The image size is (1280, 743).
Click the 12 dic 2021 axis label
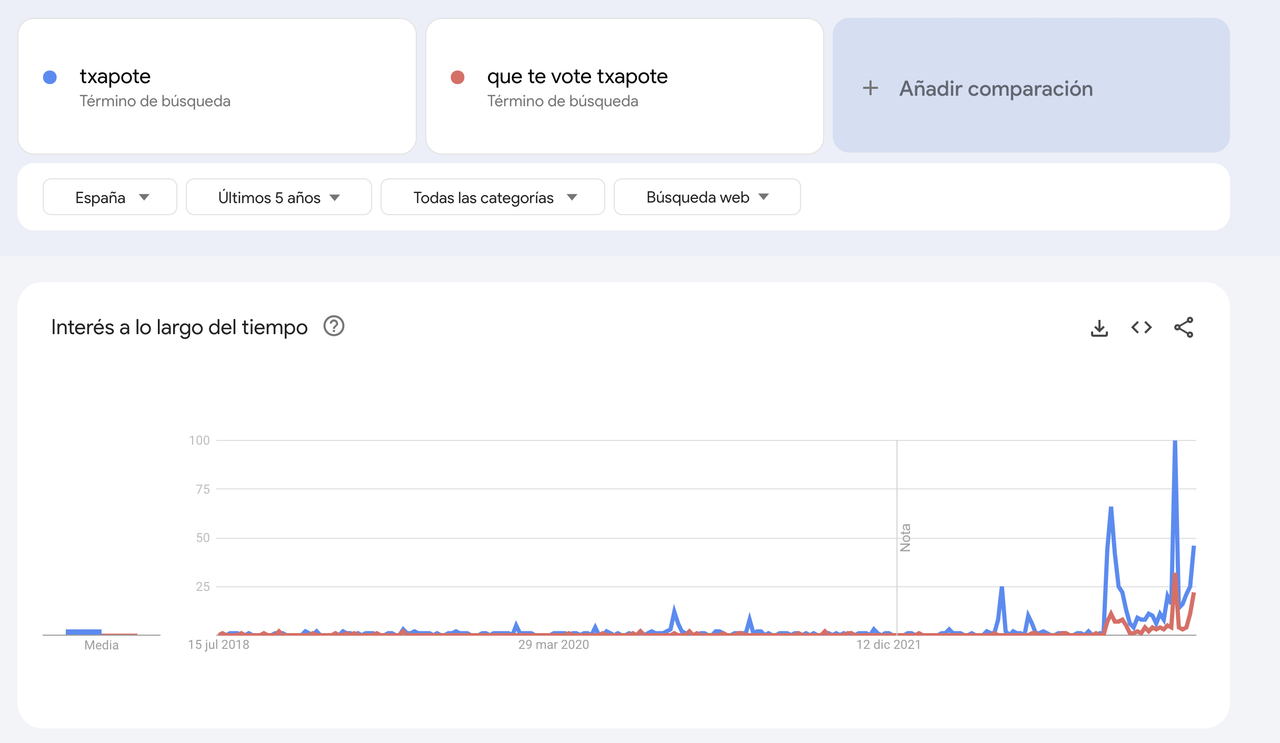[x=889, y=645]
